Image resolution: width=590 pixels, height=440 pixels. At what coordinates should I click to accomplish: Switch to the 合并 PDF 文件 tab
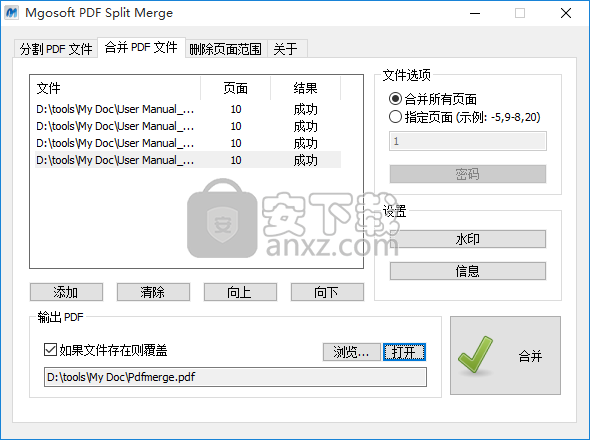coord(141,47)
